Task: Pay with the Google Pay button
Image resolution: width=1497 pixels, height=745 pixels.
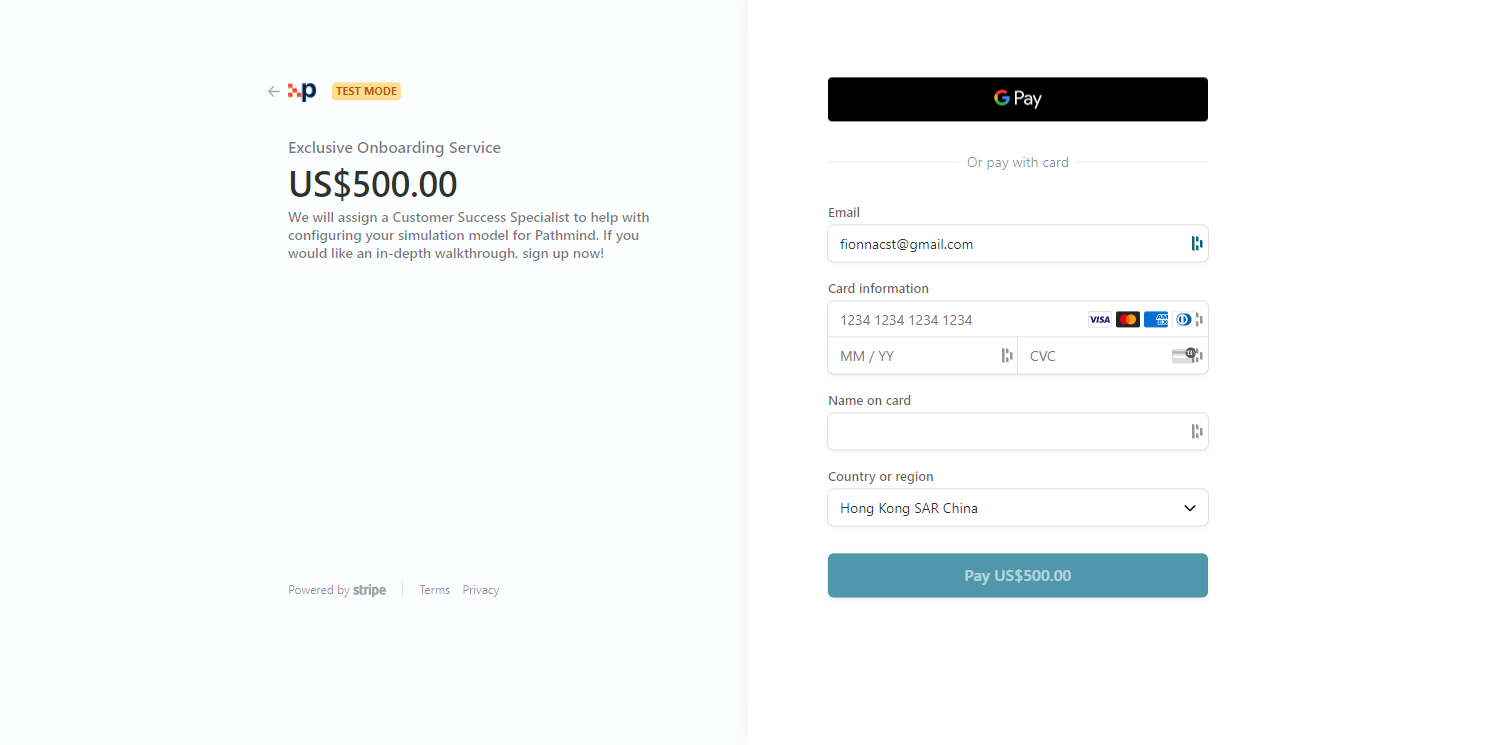Action: 1018,99
